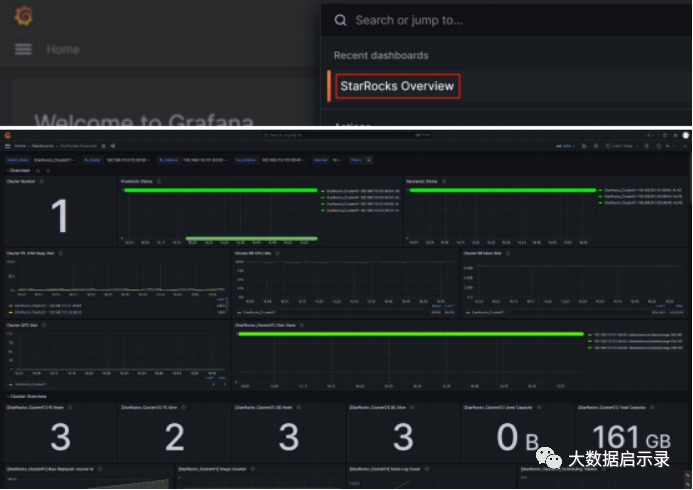
Task: Show the Used Capacity panel info icon
Action: [x=539, y=407]
